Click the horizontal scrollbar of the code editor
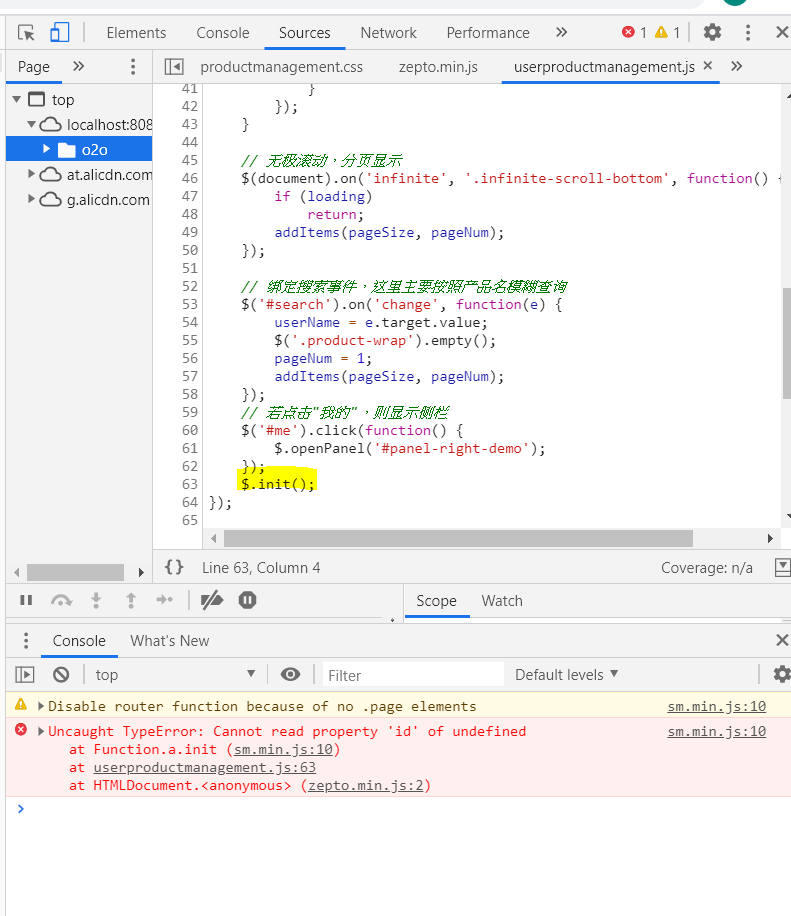 [x=459, y=538]
